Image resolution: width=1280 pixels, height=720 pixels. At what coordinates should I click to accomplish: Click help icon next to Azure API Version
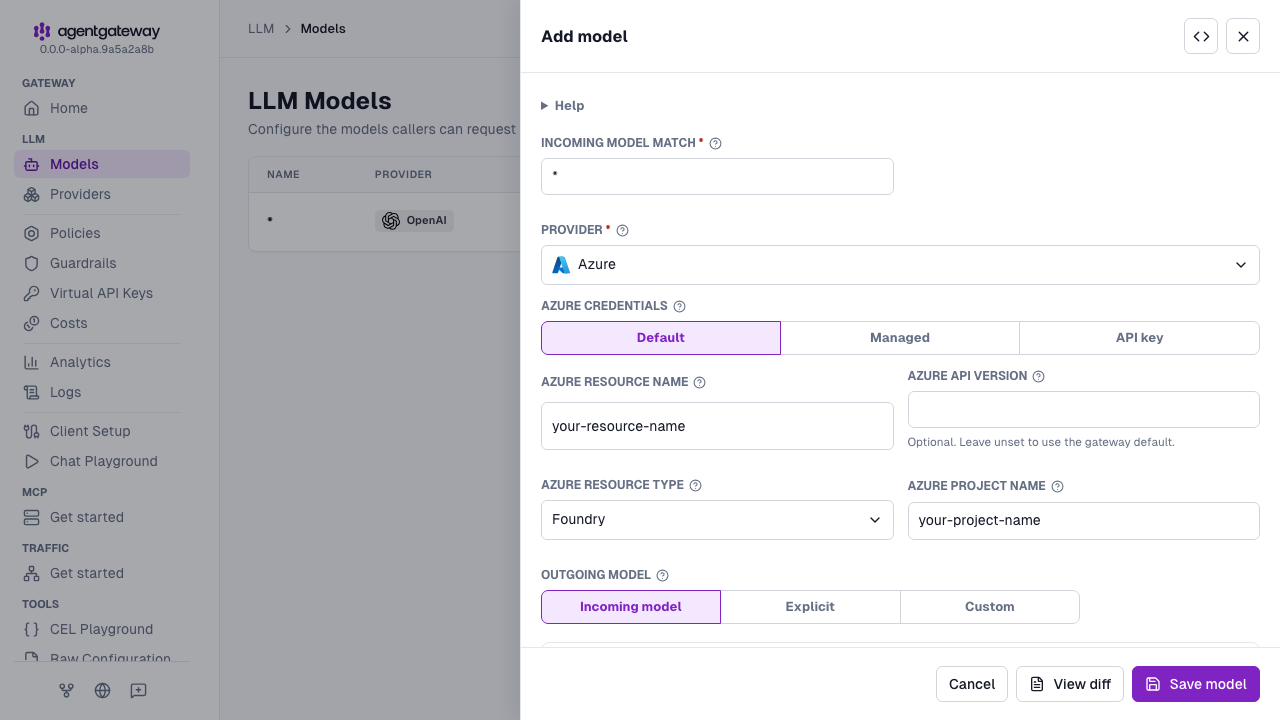tap(1038, 376)
